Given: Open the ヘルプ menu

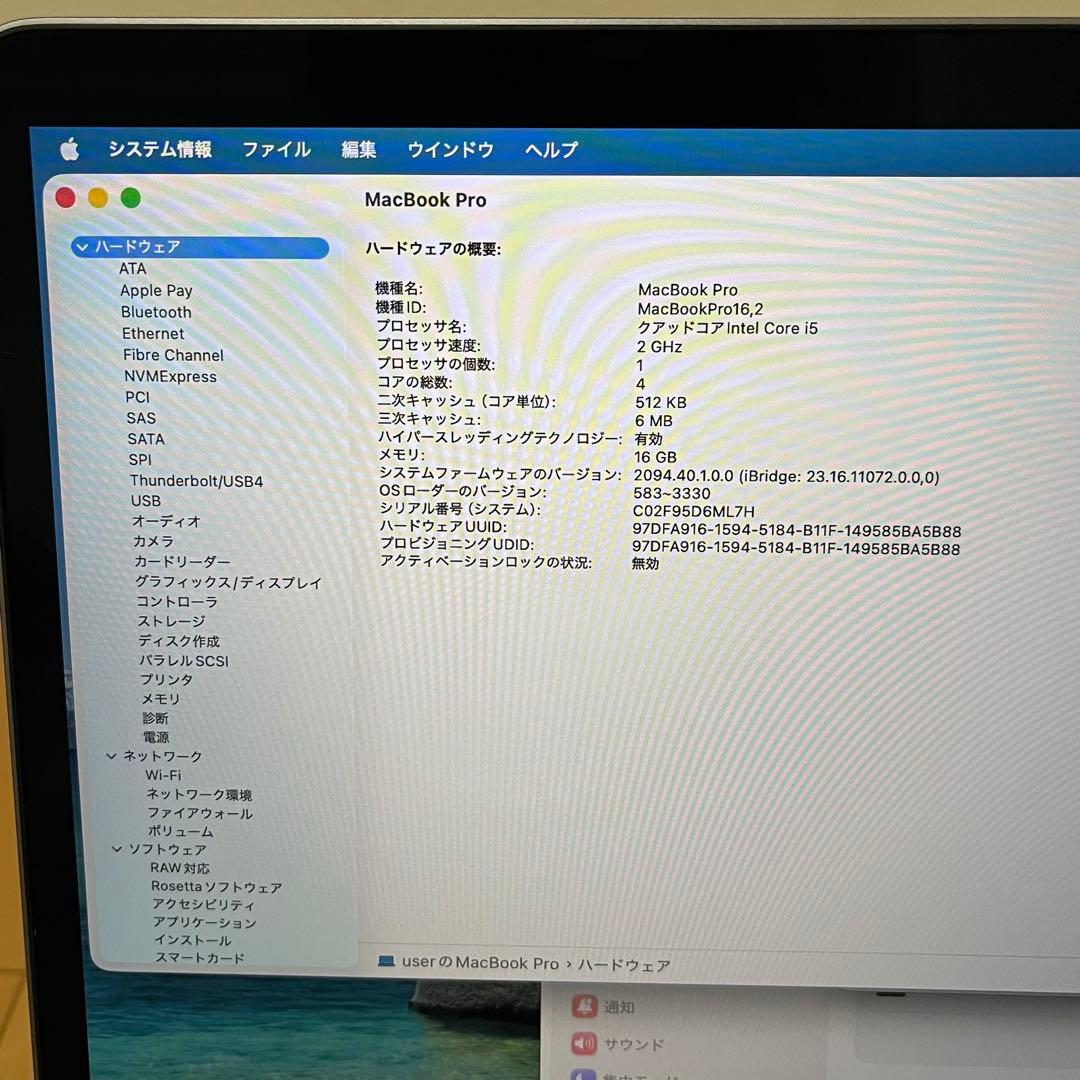Looking at the screenshot, I should (x=551, y=149).
